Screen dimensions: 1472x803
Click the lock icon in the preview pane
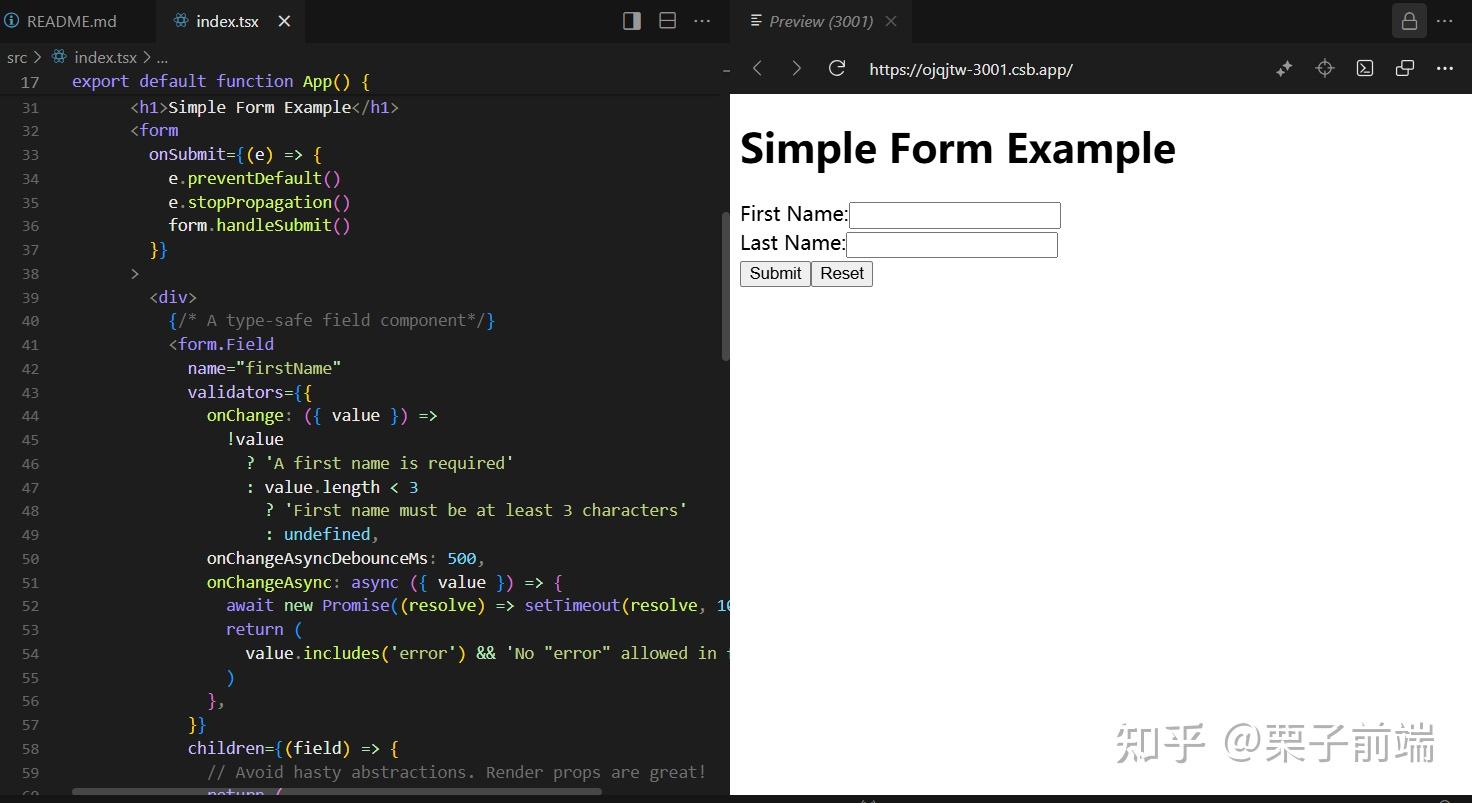(x=1409, y=21)
